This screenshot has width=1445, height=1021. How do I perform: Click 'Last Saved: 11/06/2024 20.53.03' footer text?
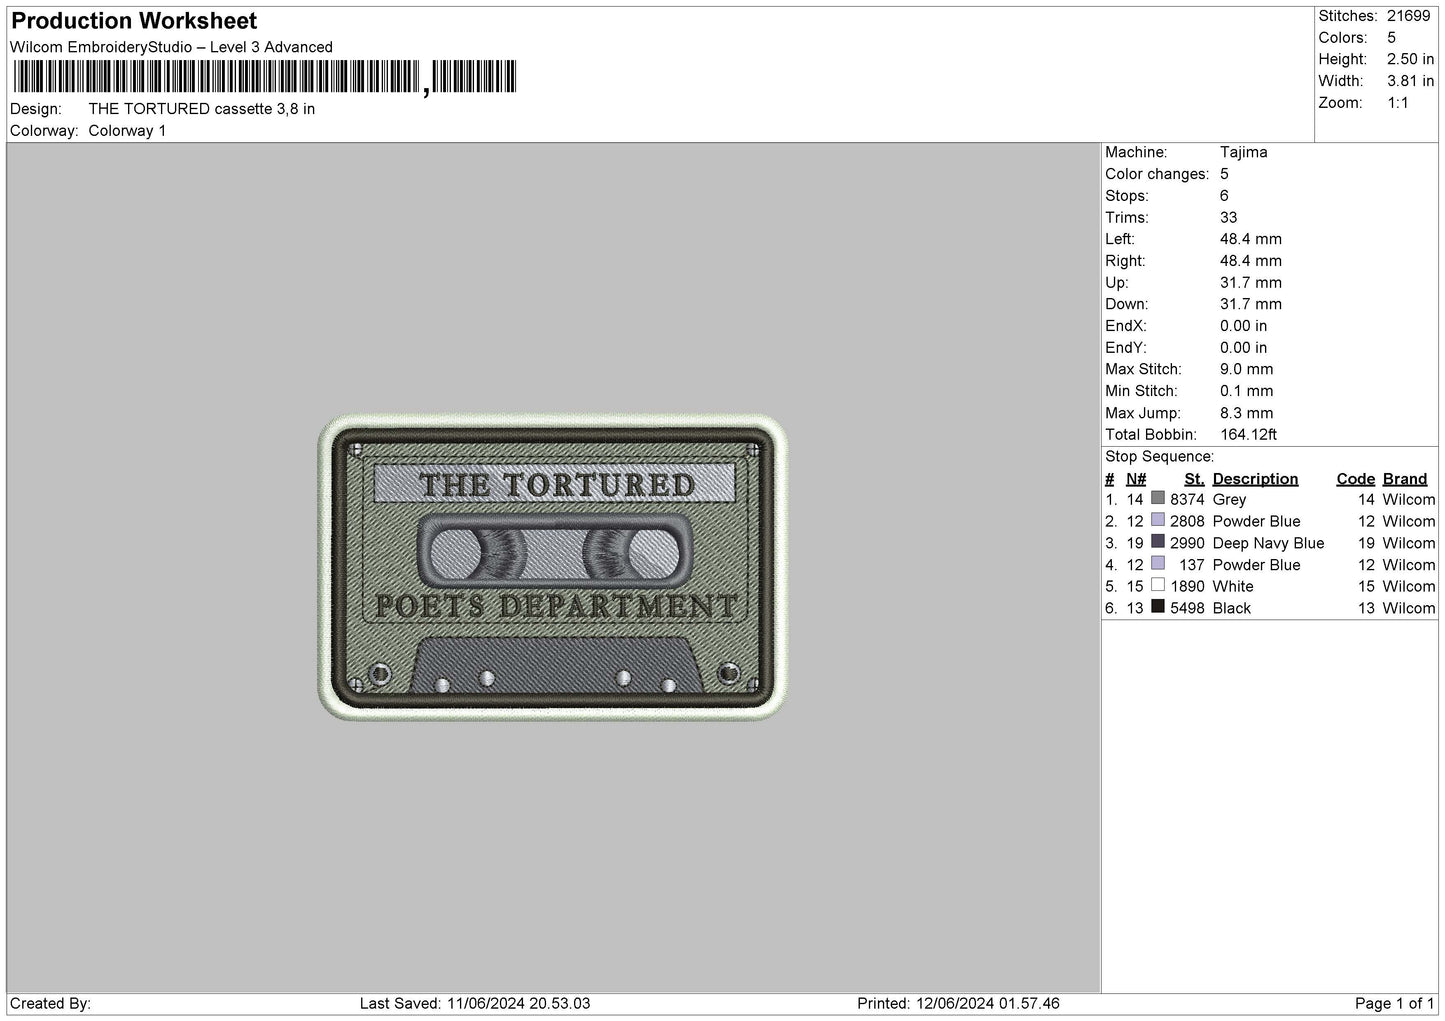[475, 1003]
